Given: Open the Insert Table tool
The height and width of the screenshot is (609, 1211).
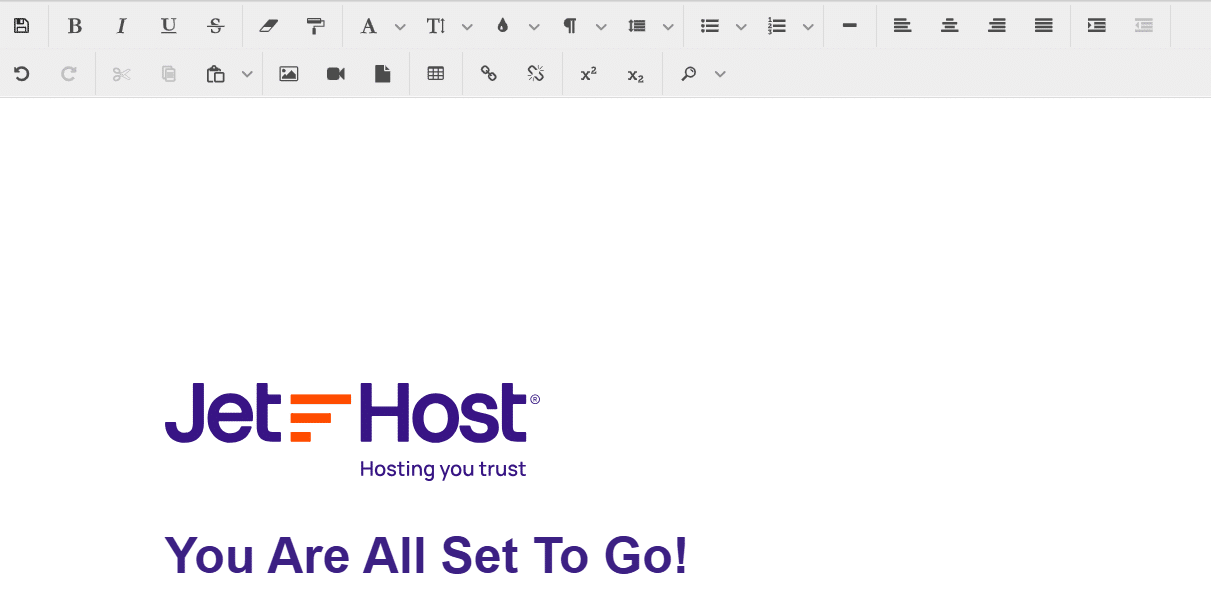Looking at the screenshot, I should point(435,73).
